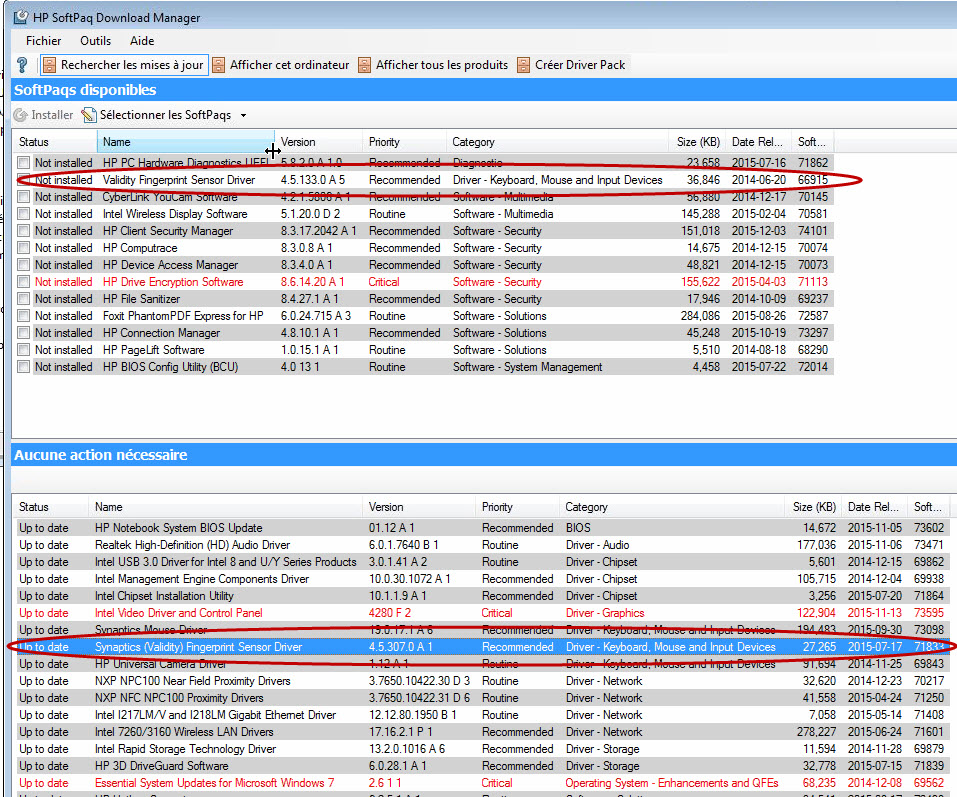Click the Installer arrow icon
This screenshot has width=957, height=797.
pos(21,115)
